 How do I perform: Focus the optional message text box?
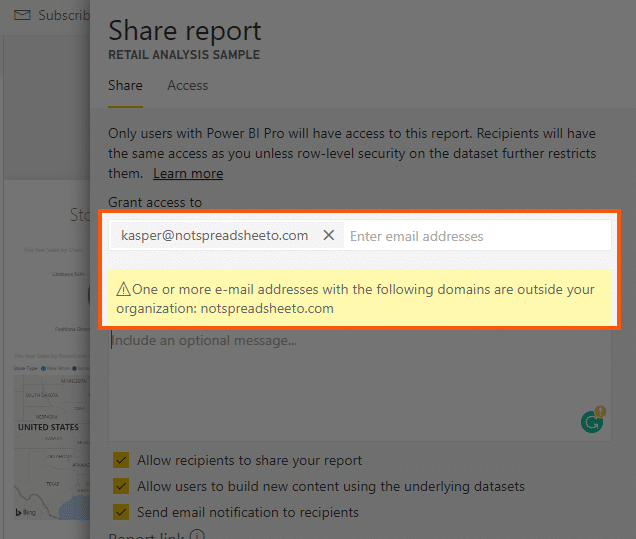pyautogui.click(x=360, y=385)
